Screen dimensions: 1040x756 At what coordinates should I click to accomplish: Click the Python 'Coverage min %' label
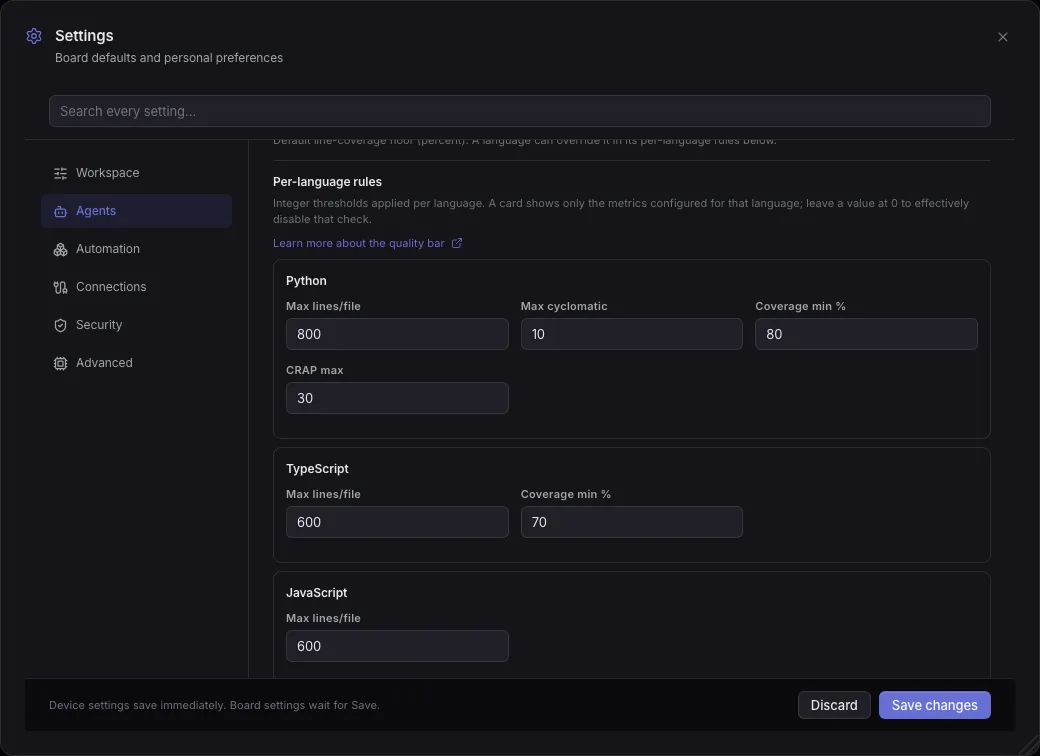[x=800, y=306]
